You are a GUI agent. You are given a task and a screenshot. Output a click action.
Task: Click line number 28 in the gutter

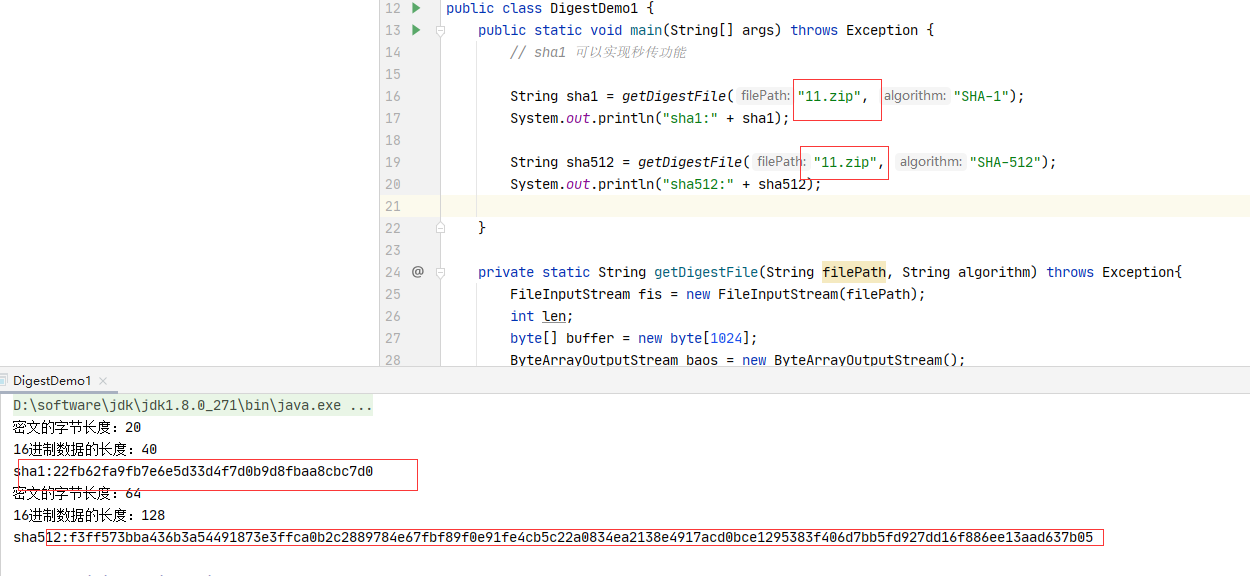click(392, 360)
